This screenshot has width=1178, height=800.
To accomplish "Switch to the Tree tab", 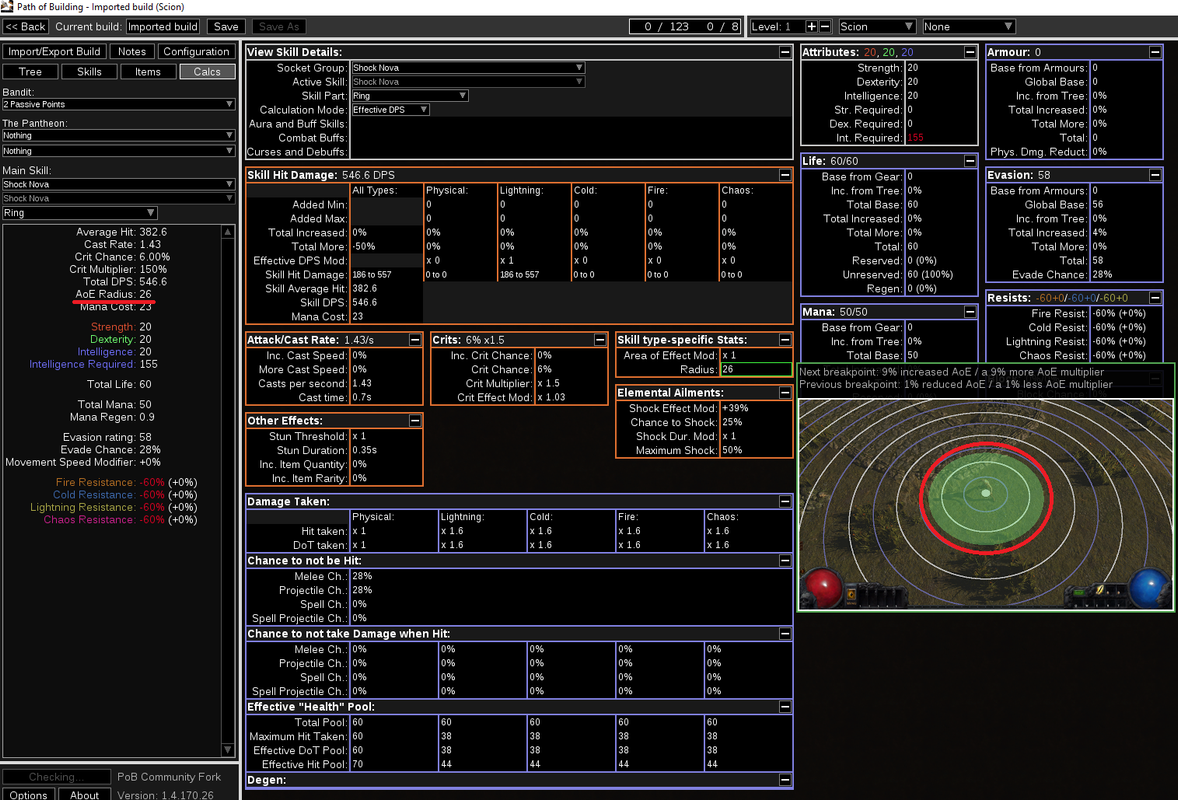I will point(30,71).
